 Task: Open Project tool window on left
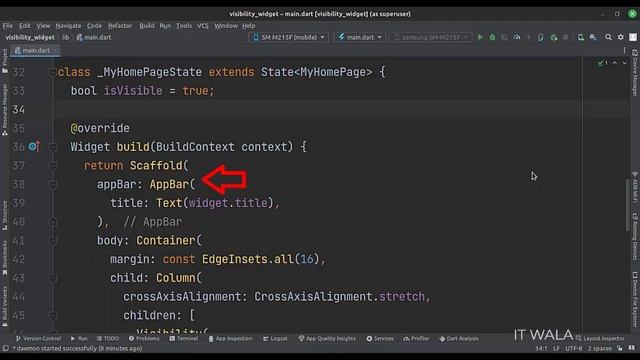click(x=5, y=61)
